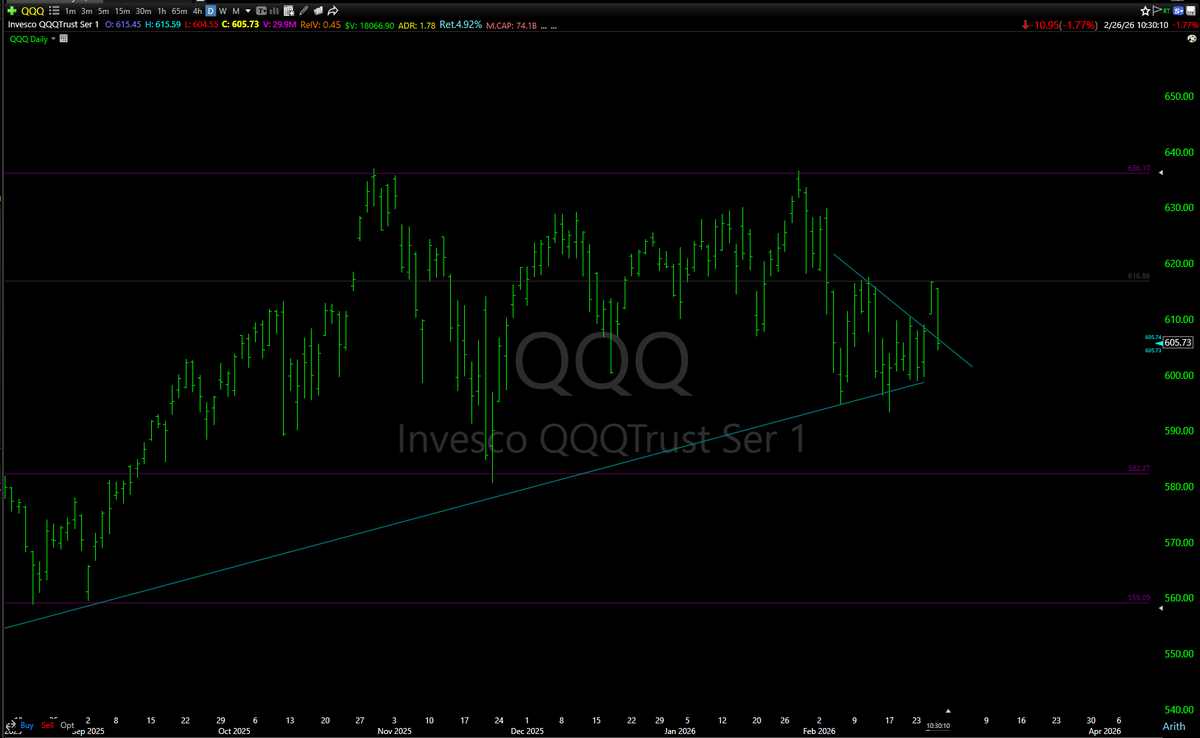Click the flag icon at top right
This screenshot has width=1200, height=738.
pos(1157,11)
